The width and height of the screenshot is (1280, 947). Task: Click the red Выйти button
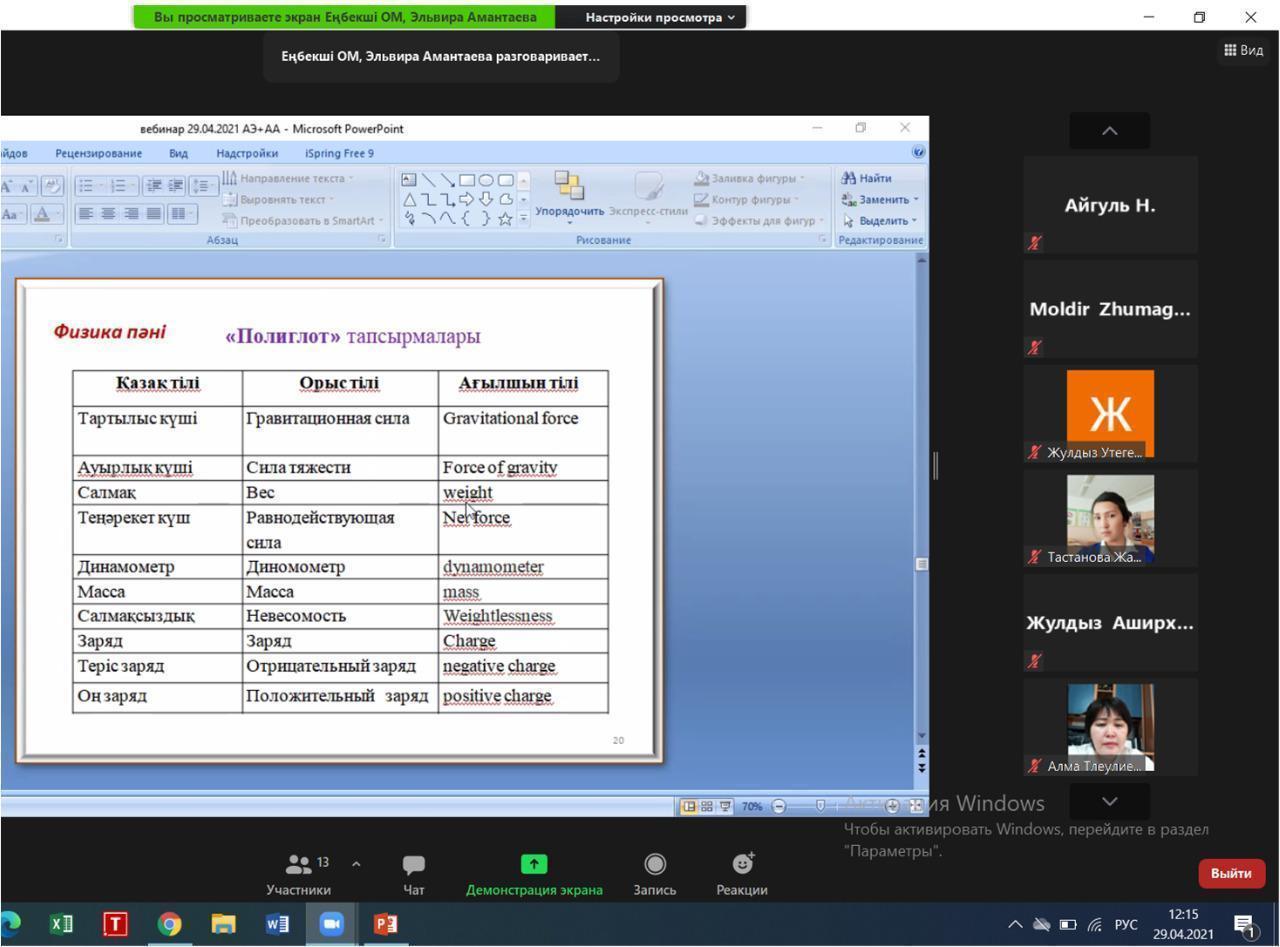point(1231,873)
